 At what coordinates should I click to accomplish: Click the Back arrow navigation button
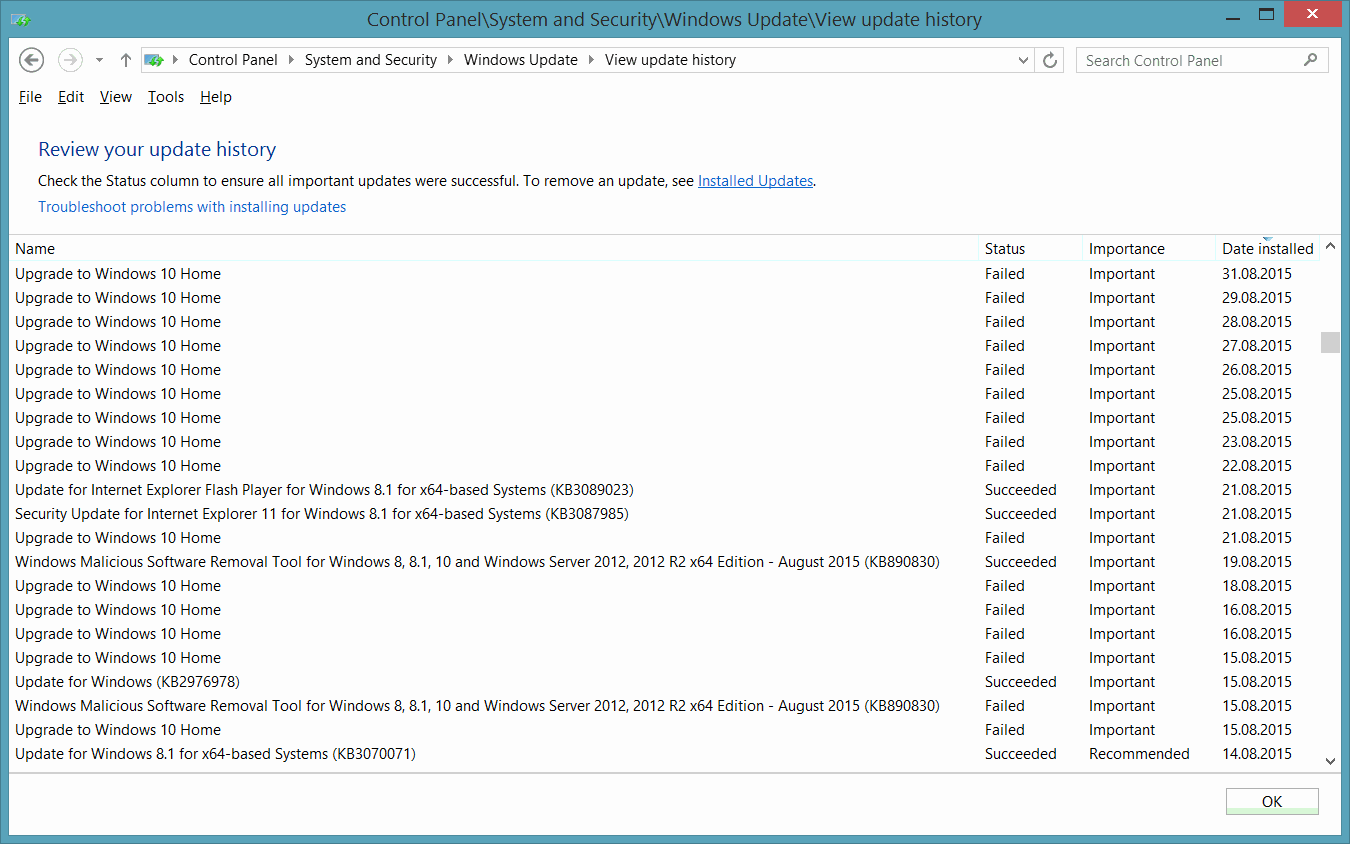pos(31,60)
